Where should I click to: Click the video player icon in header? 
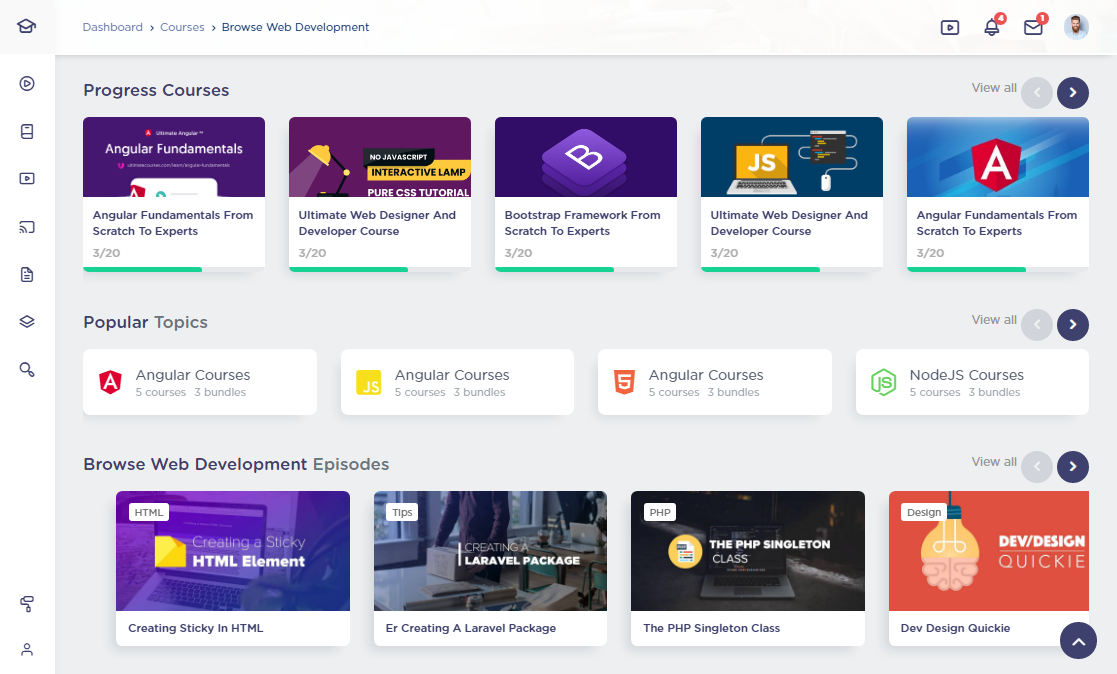coord(950,28)
